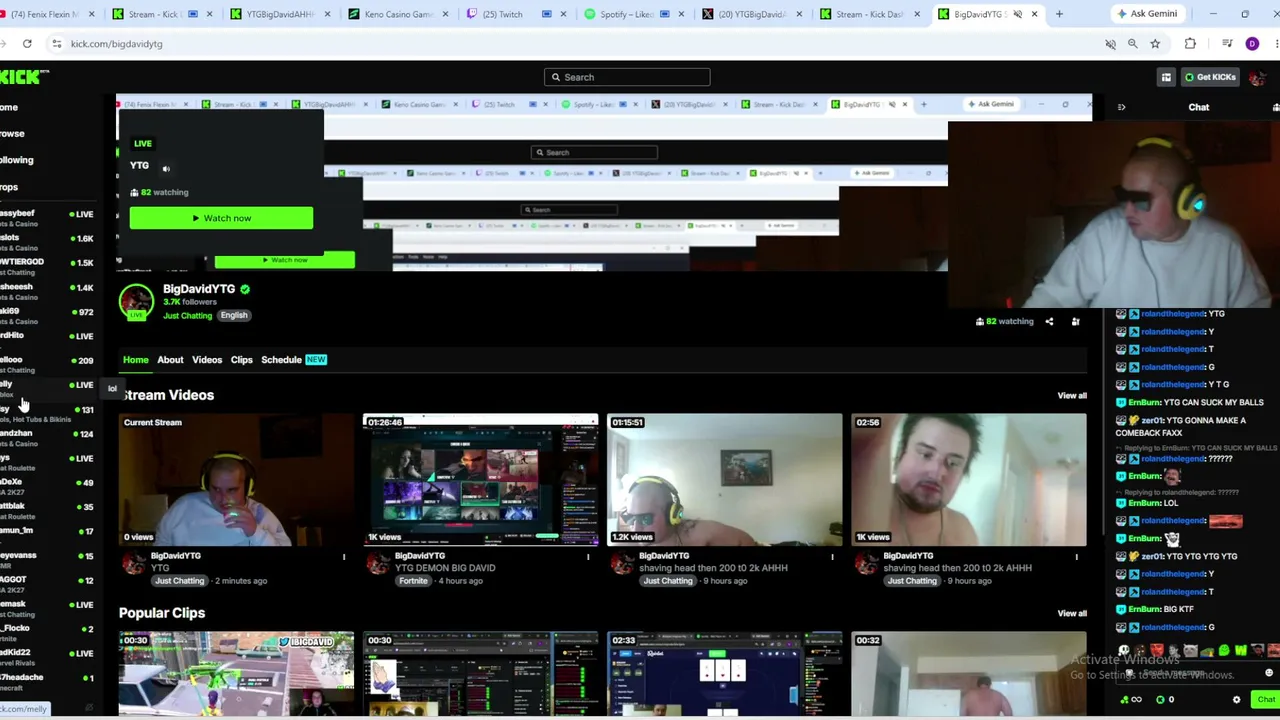Click the Kick logo

click(24, 77)
